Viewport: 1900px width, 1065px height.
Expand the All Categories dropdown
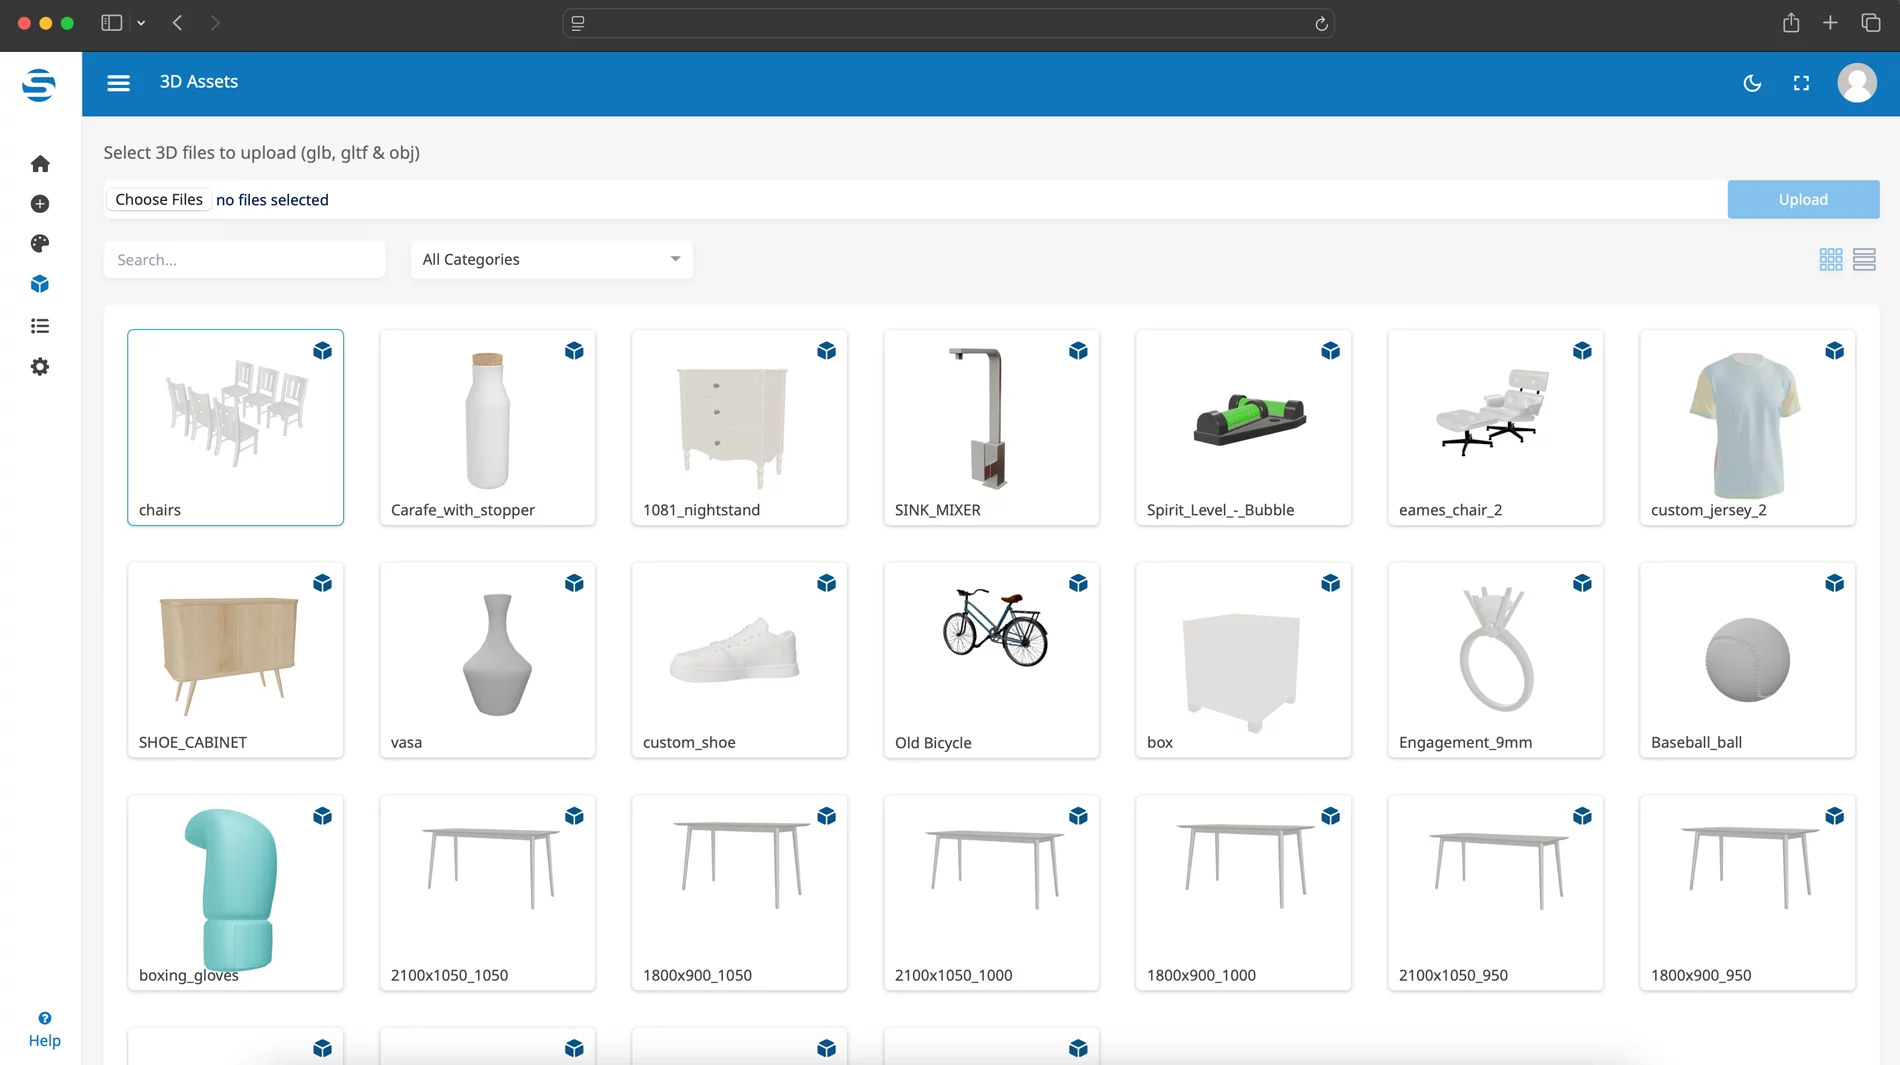pyautogui.click(x=551, y=260)
